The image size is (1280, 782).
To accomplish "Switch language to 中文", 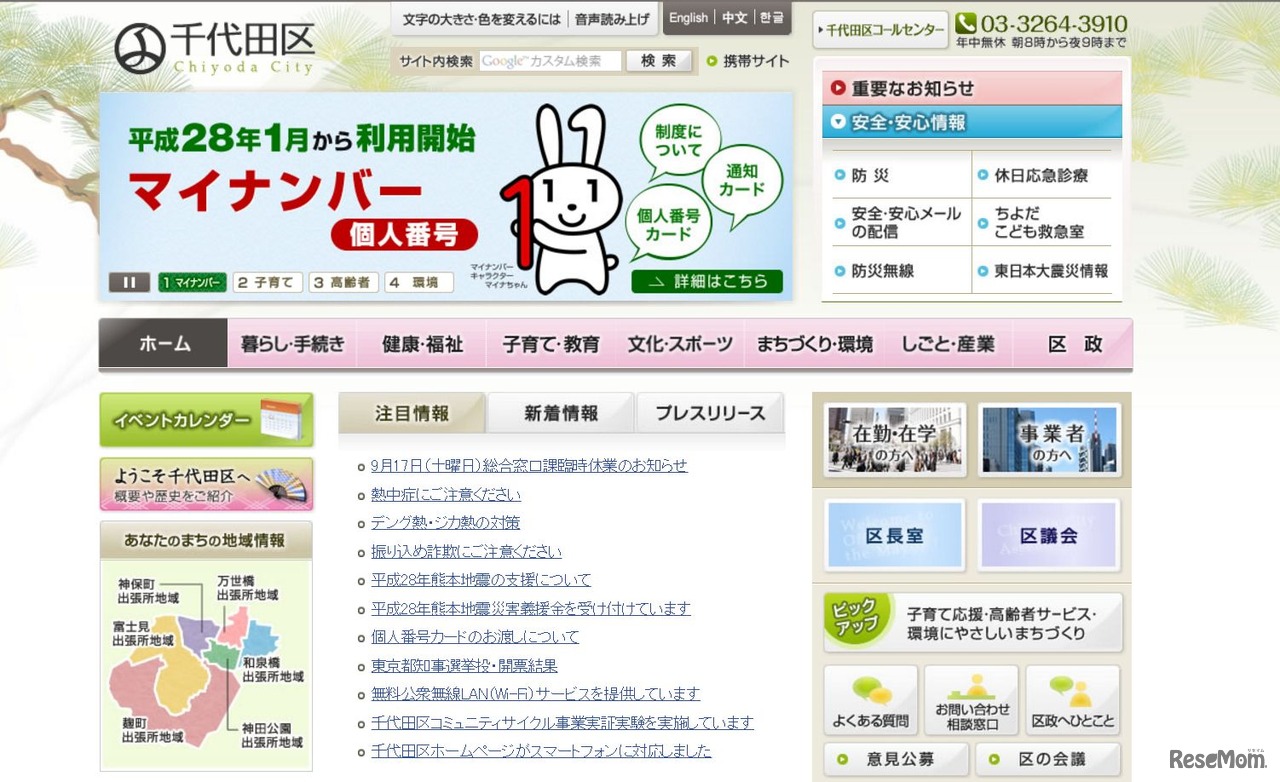I will [734, 18].
